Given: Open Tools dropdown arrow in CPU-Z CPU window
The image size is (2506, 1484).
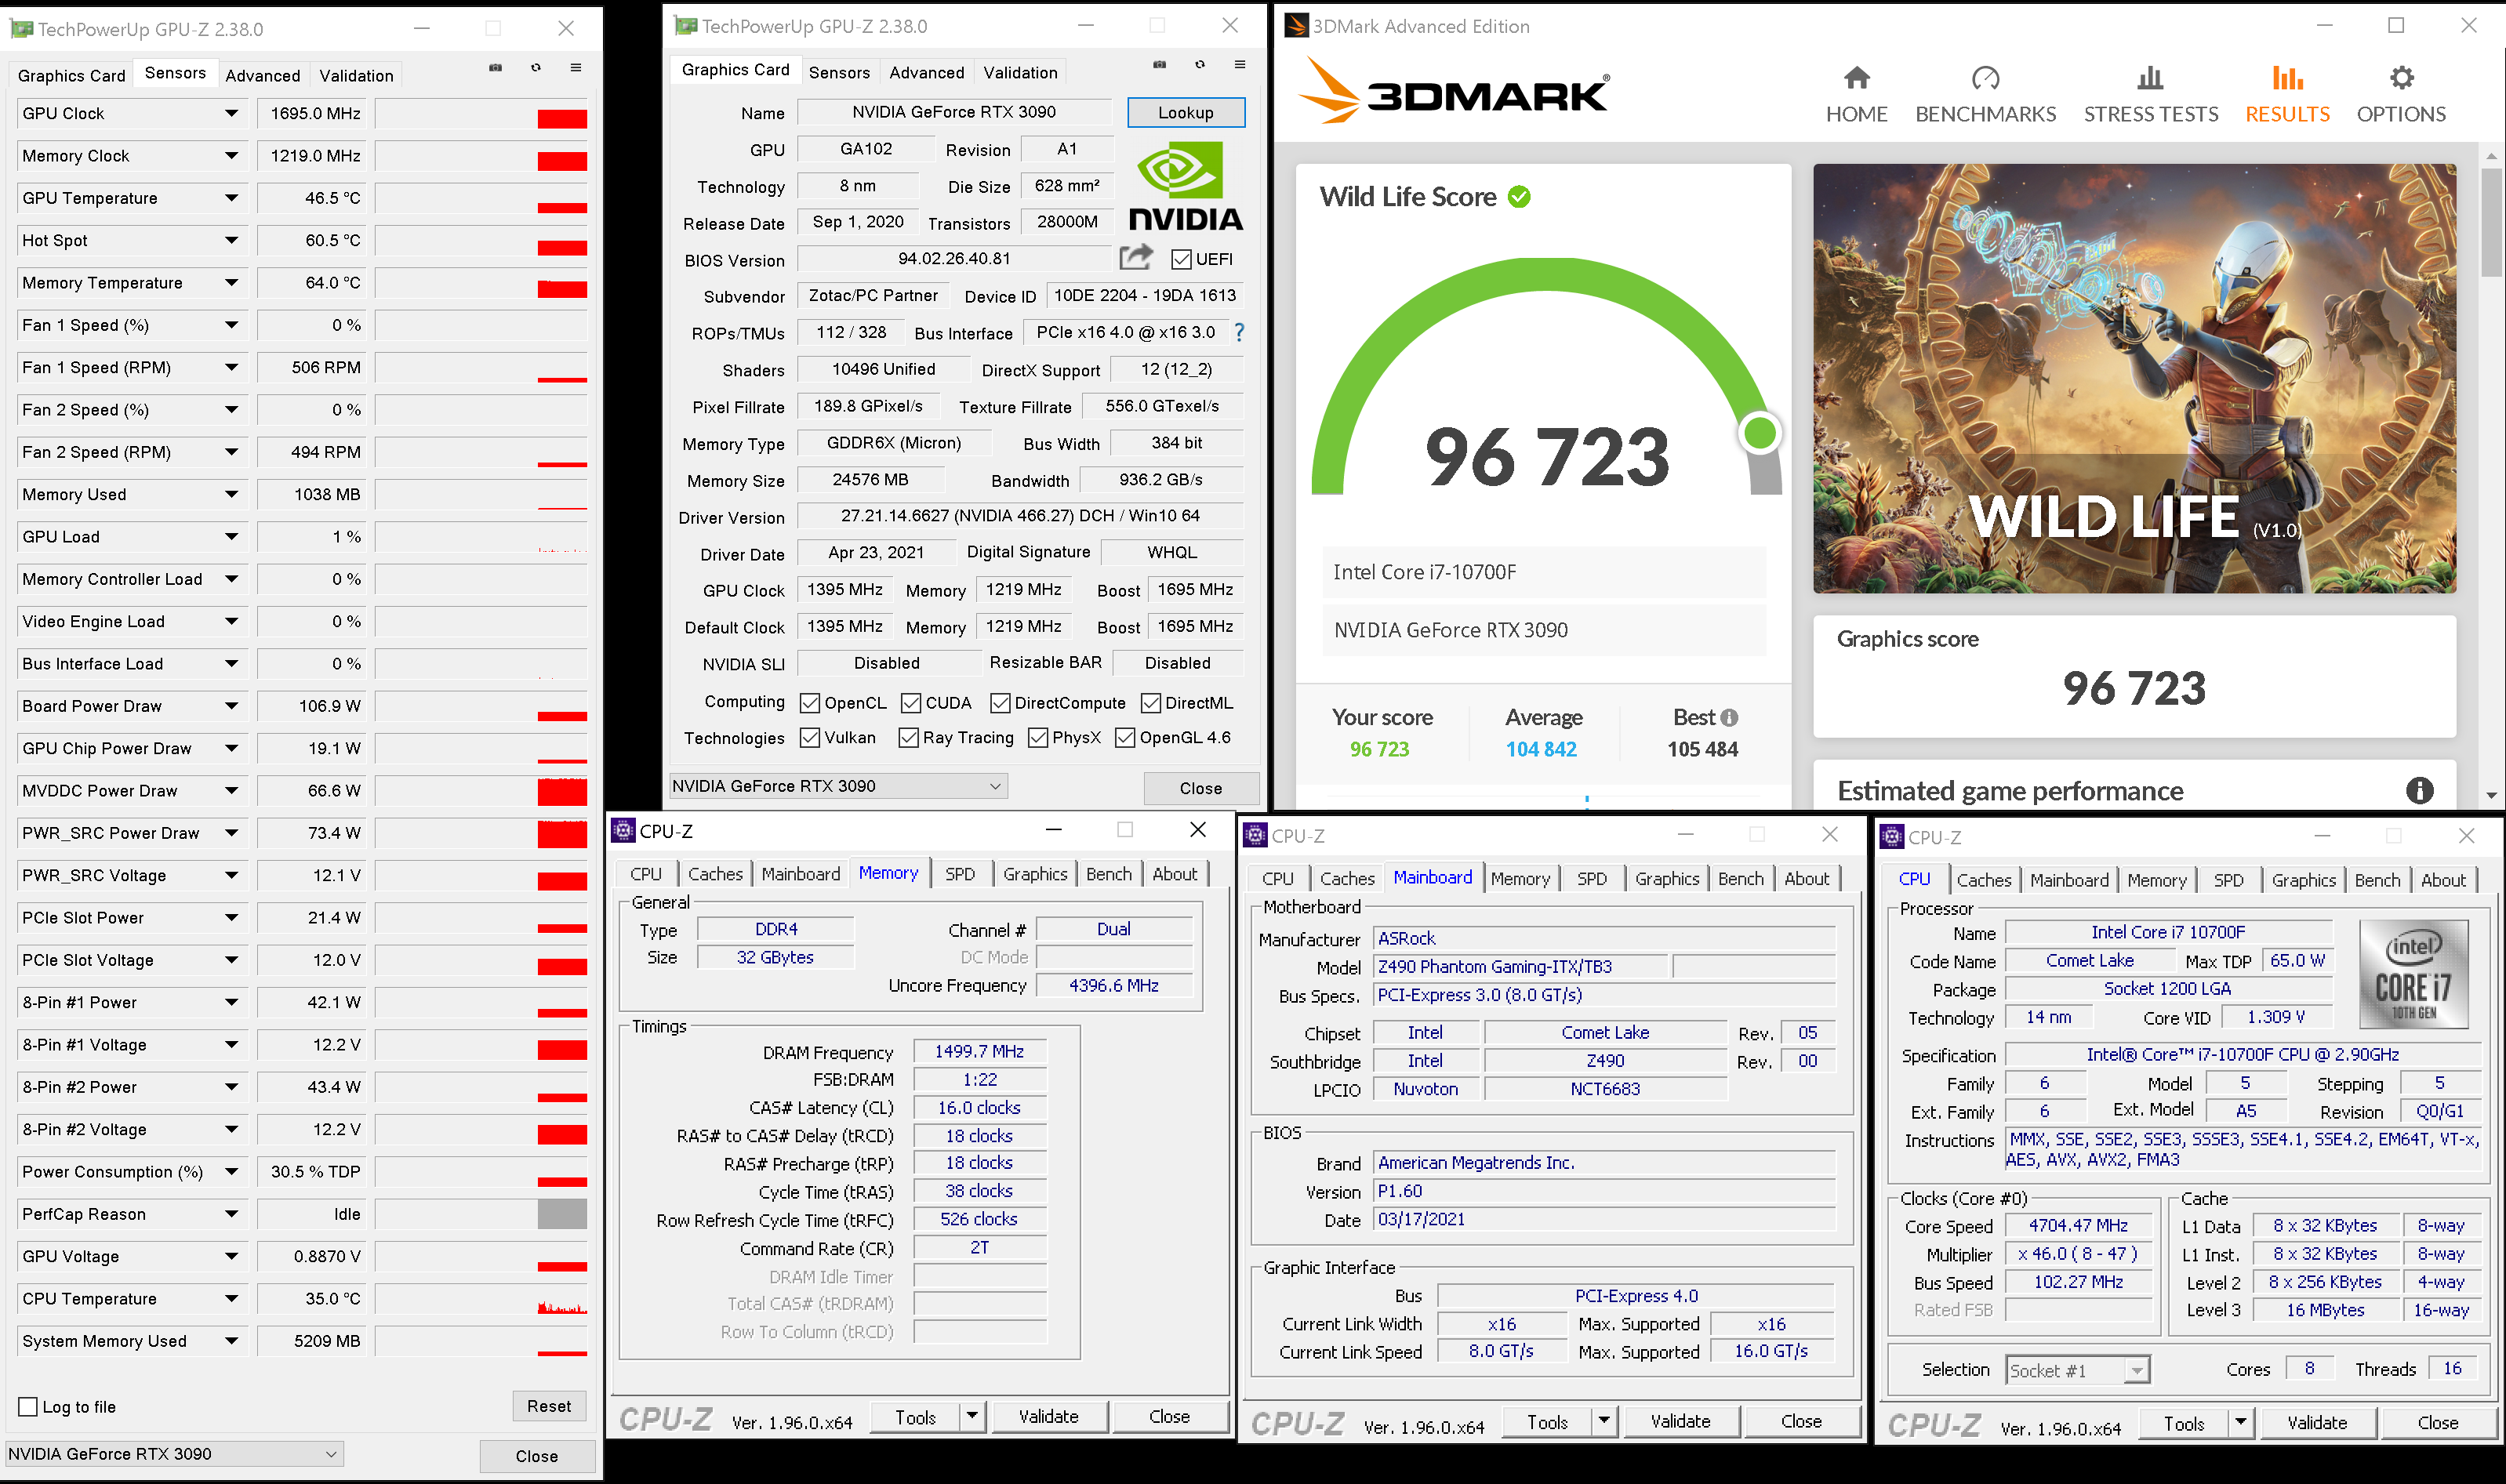Looking at the screenshot, I should (x=2240, y=1422).
